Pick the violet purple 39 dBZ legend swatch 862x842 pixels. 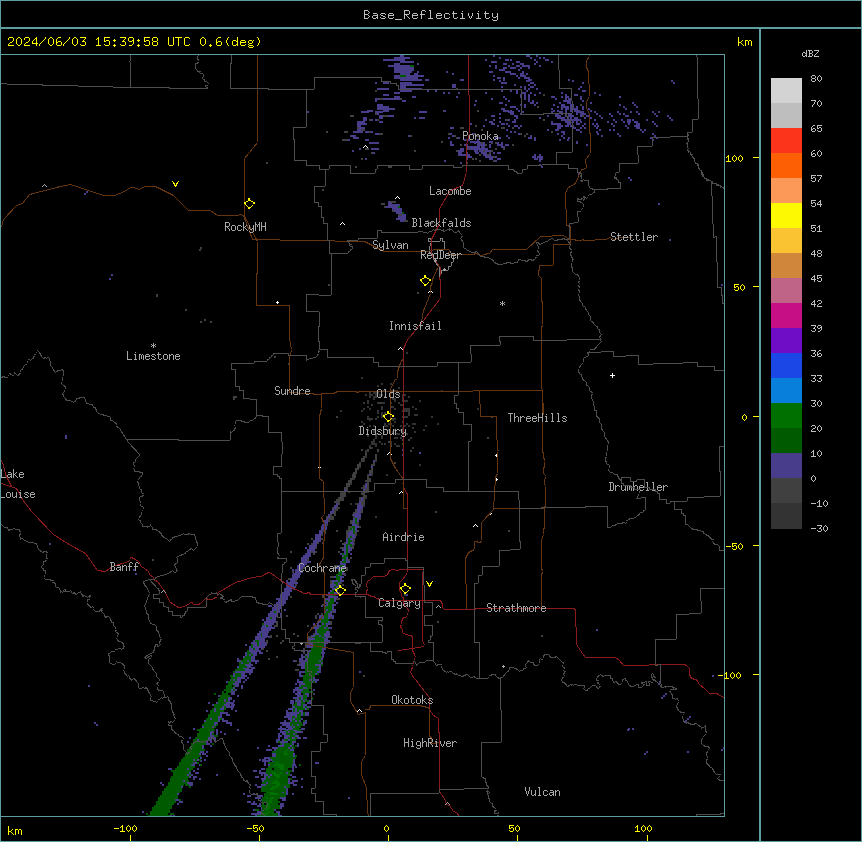(x=786, y=340)
